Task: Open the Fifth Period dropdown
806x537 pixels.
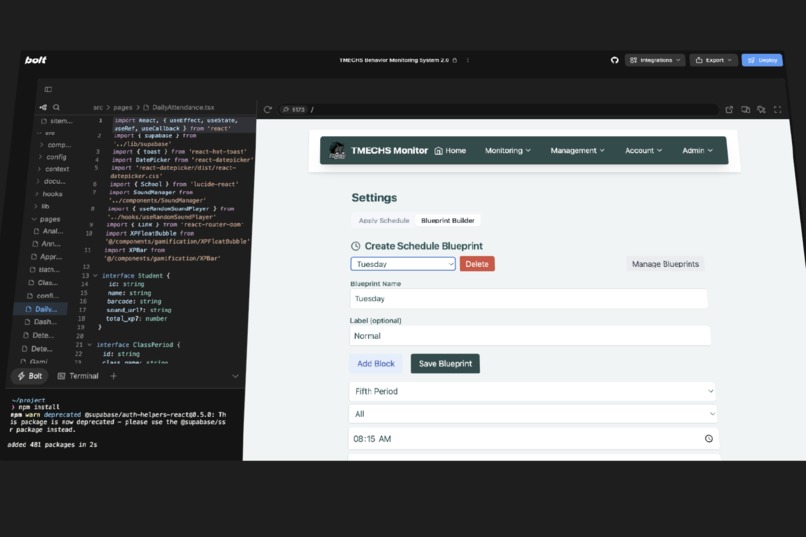Action: click(x=532, y=391)
